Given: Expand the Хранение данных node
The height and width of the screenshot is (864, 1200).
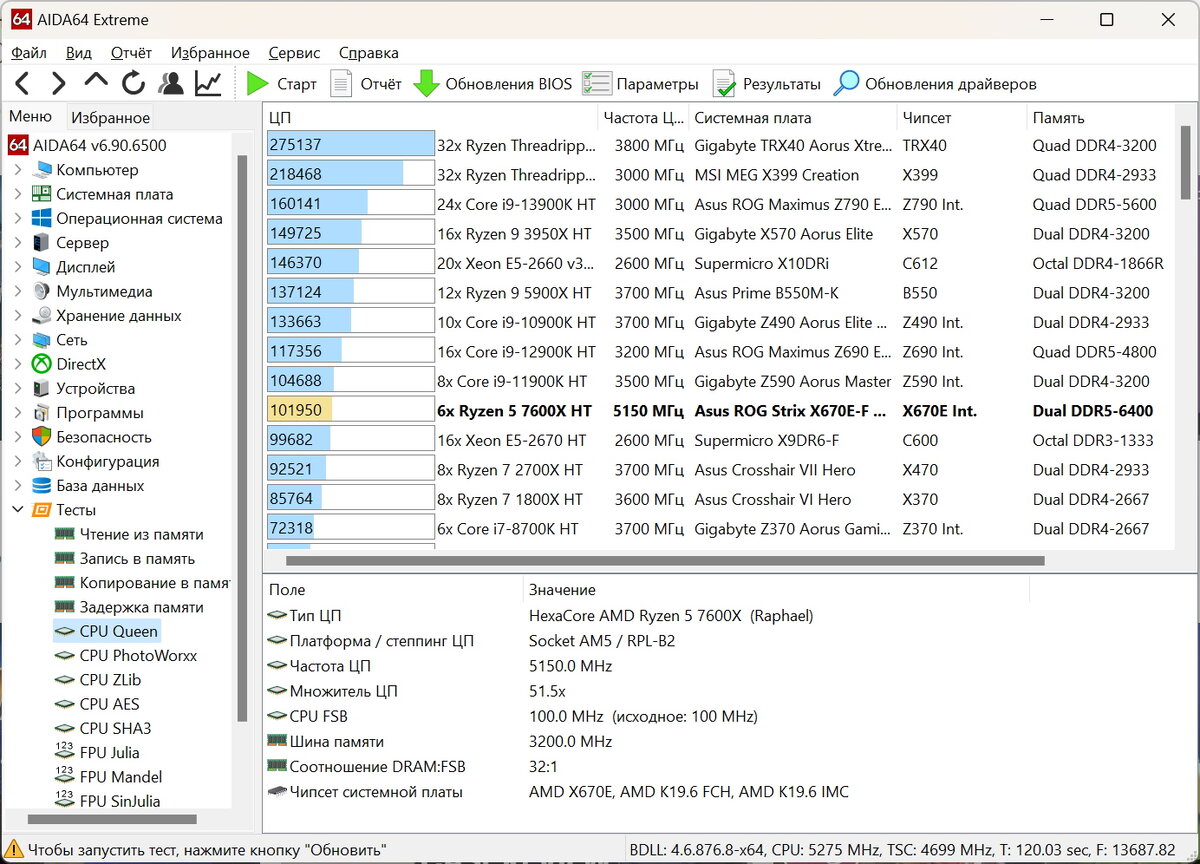Looking at the screenshot, I should pos(17,316).
